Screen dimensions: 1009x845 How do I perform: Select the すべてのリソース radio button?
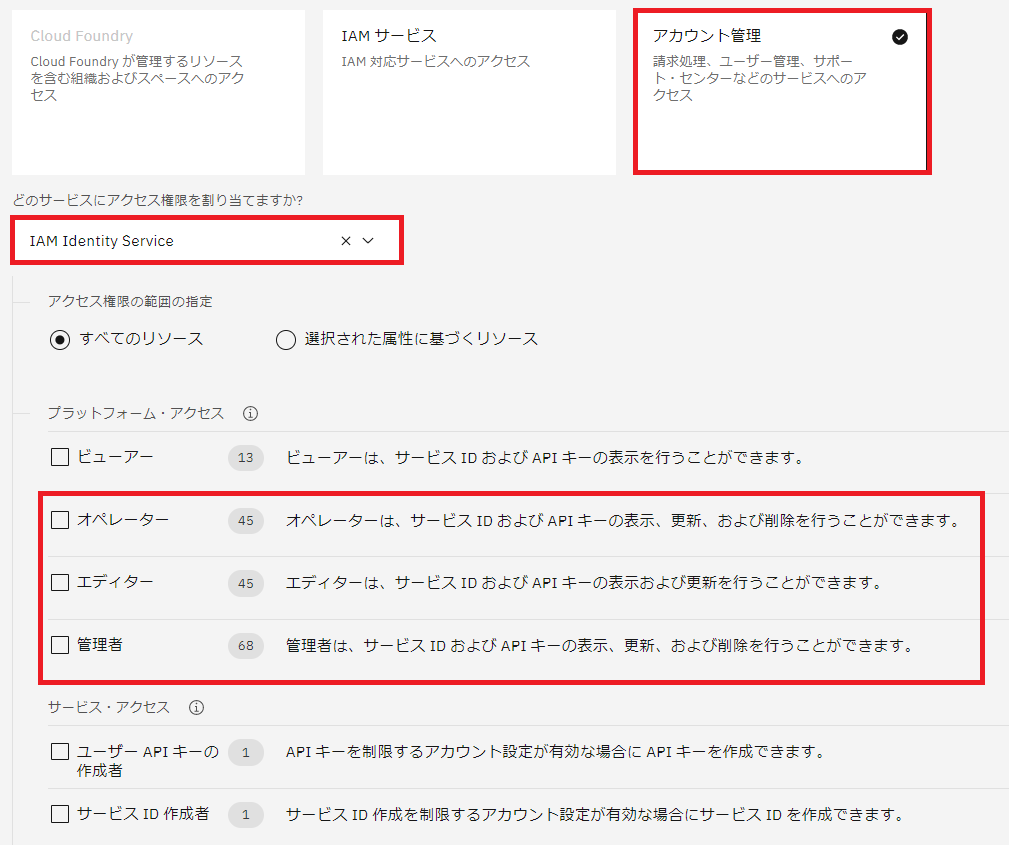click(x=60, y=339)
